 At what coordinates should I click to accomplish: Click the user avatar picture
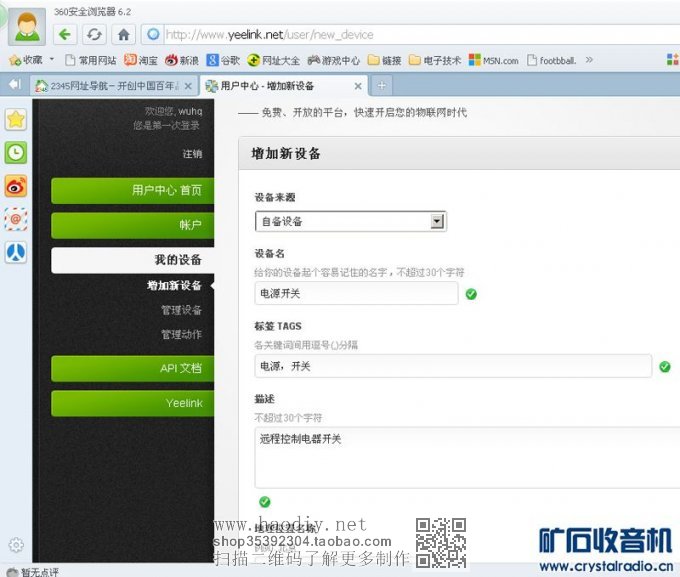(x=23, y=24)
